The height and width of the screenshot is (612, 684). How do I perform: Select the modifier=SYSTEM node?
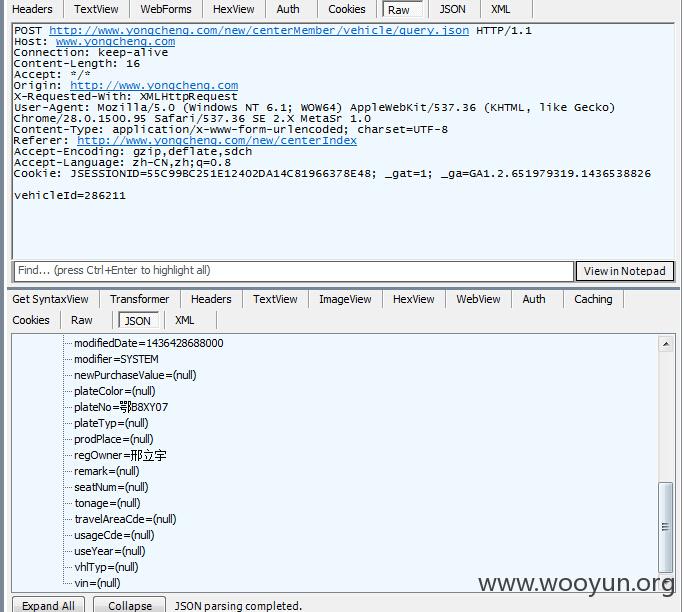pos(116,359)
